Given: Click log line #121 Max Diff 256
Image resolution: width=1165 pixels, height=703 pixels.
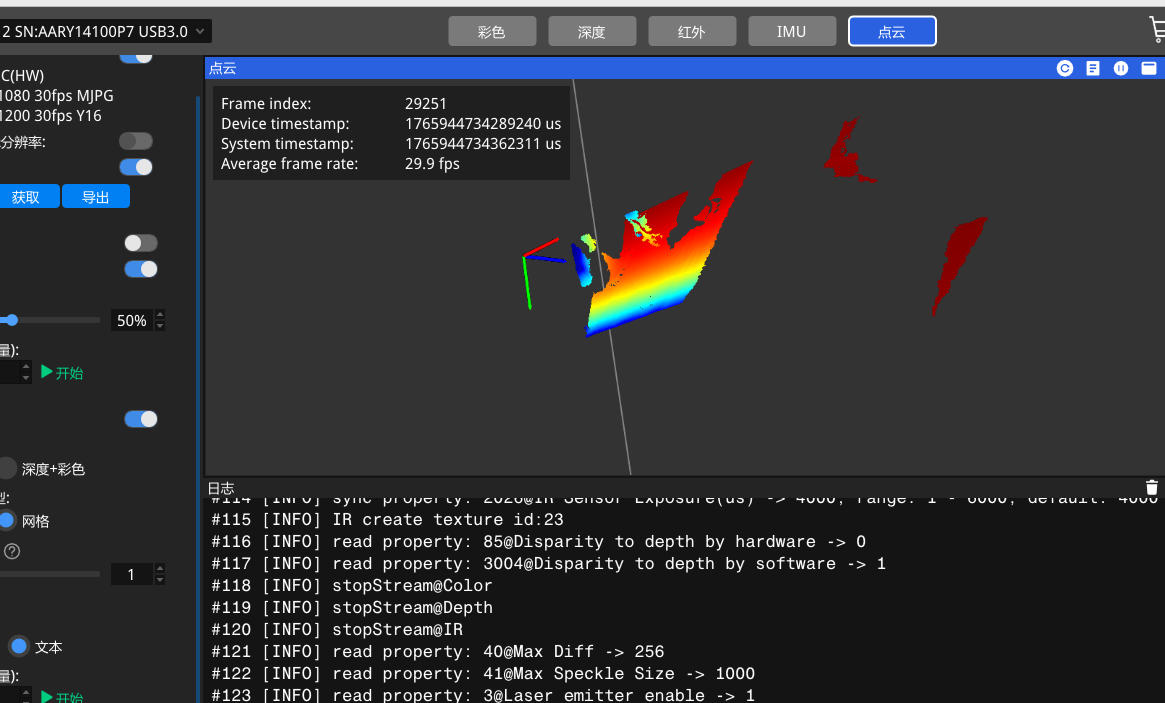Looking at the screenshot, I should pyautogui.click(x=438, y=652).
